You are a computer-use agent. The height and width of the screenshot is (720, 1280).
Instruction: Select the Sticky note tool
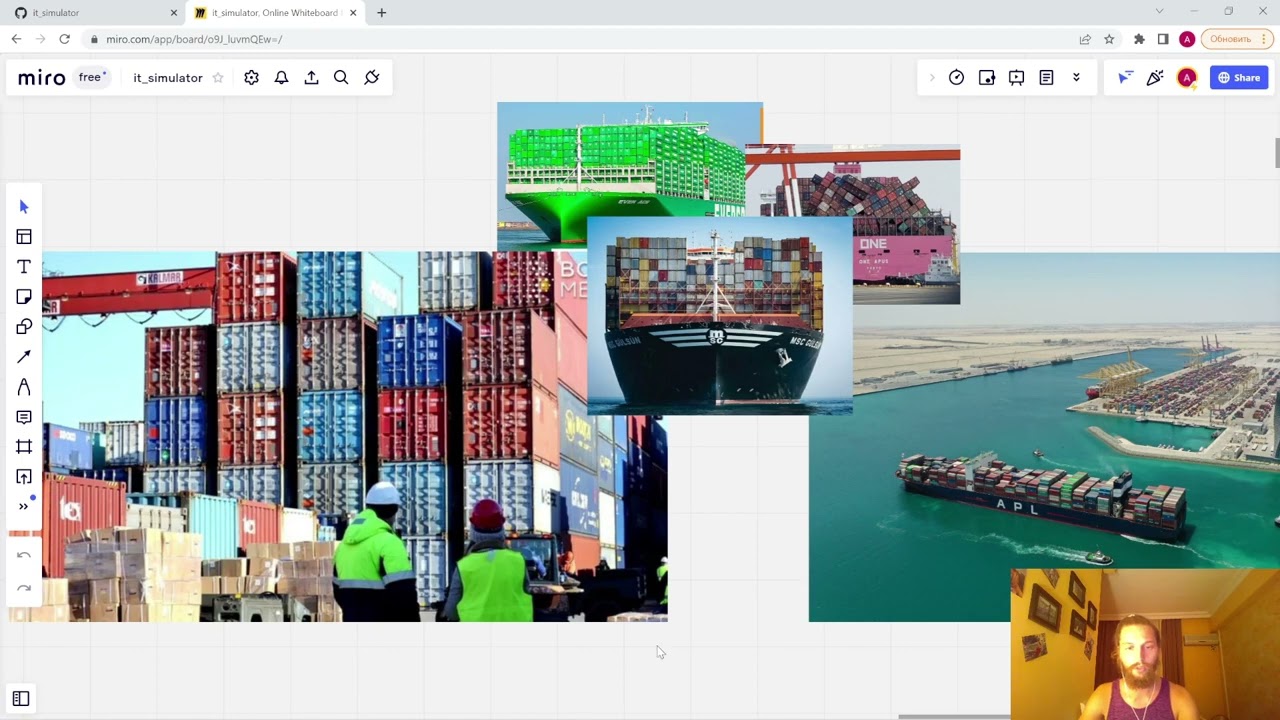click(x=24, y=297)
